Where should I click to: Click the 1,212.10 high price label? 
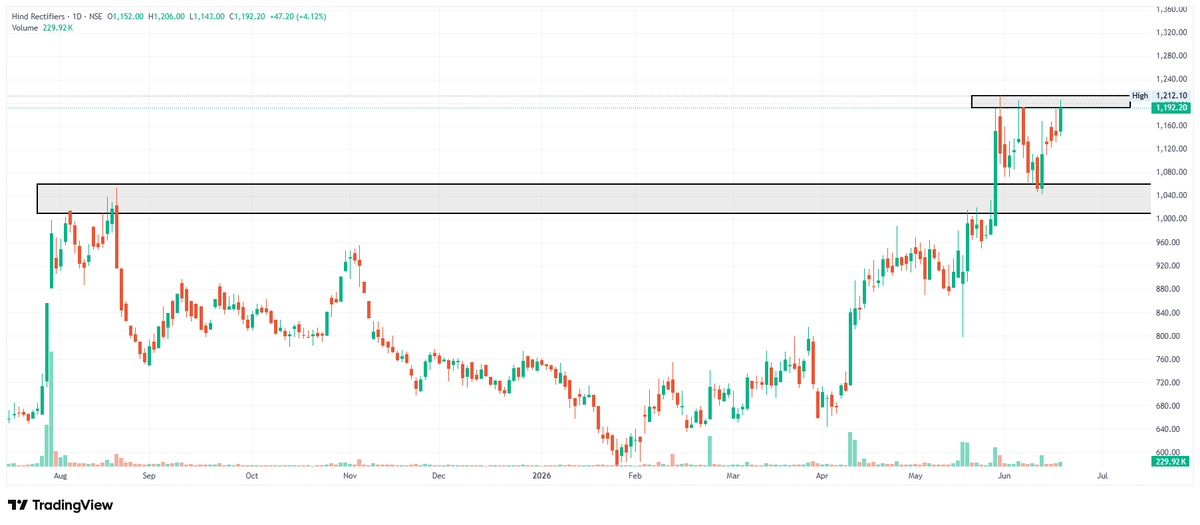[x=1170, y=96]
